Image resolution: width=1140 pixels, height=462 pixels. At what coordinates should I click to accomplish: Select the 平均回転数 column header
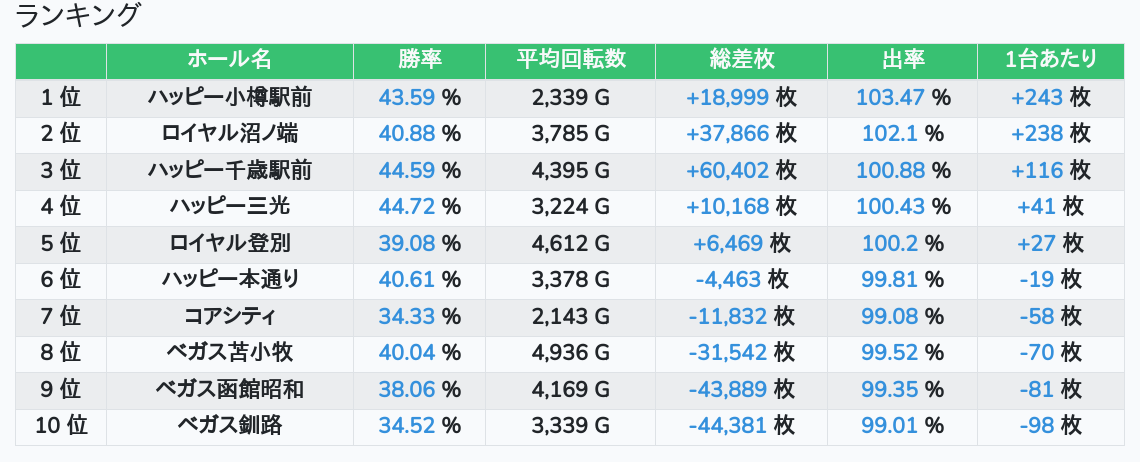[571, 60]
